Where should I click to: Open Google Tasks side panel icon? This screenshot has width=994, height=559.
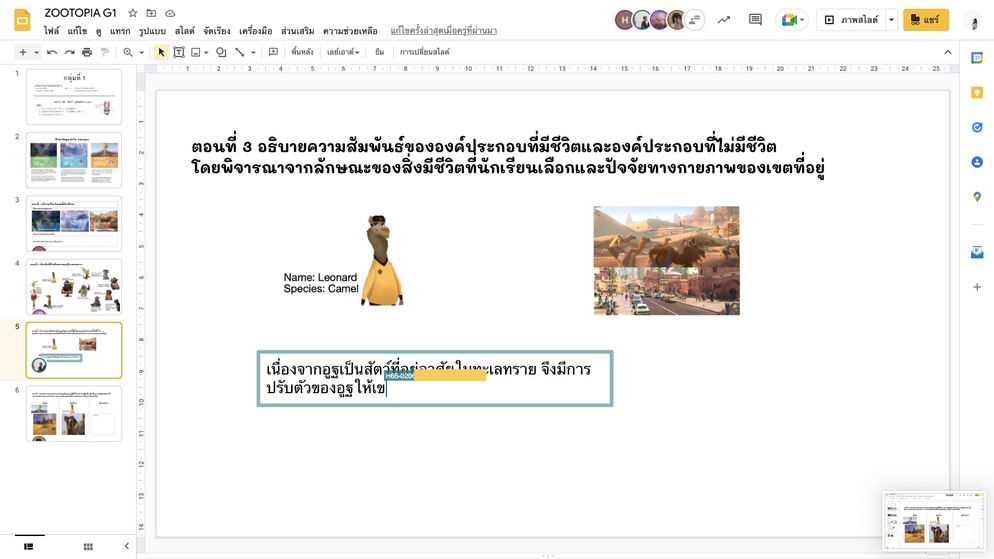977,127
